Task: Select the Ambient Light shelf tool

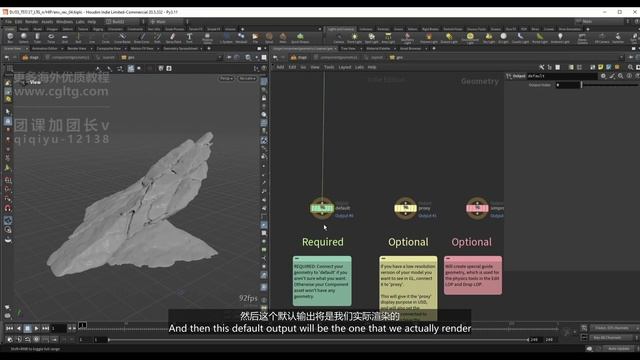Action: point(560,38)
